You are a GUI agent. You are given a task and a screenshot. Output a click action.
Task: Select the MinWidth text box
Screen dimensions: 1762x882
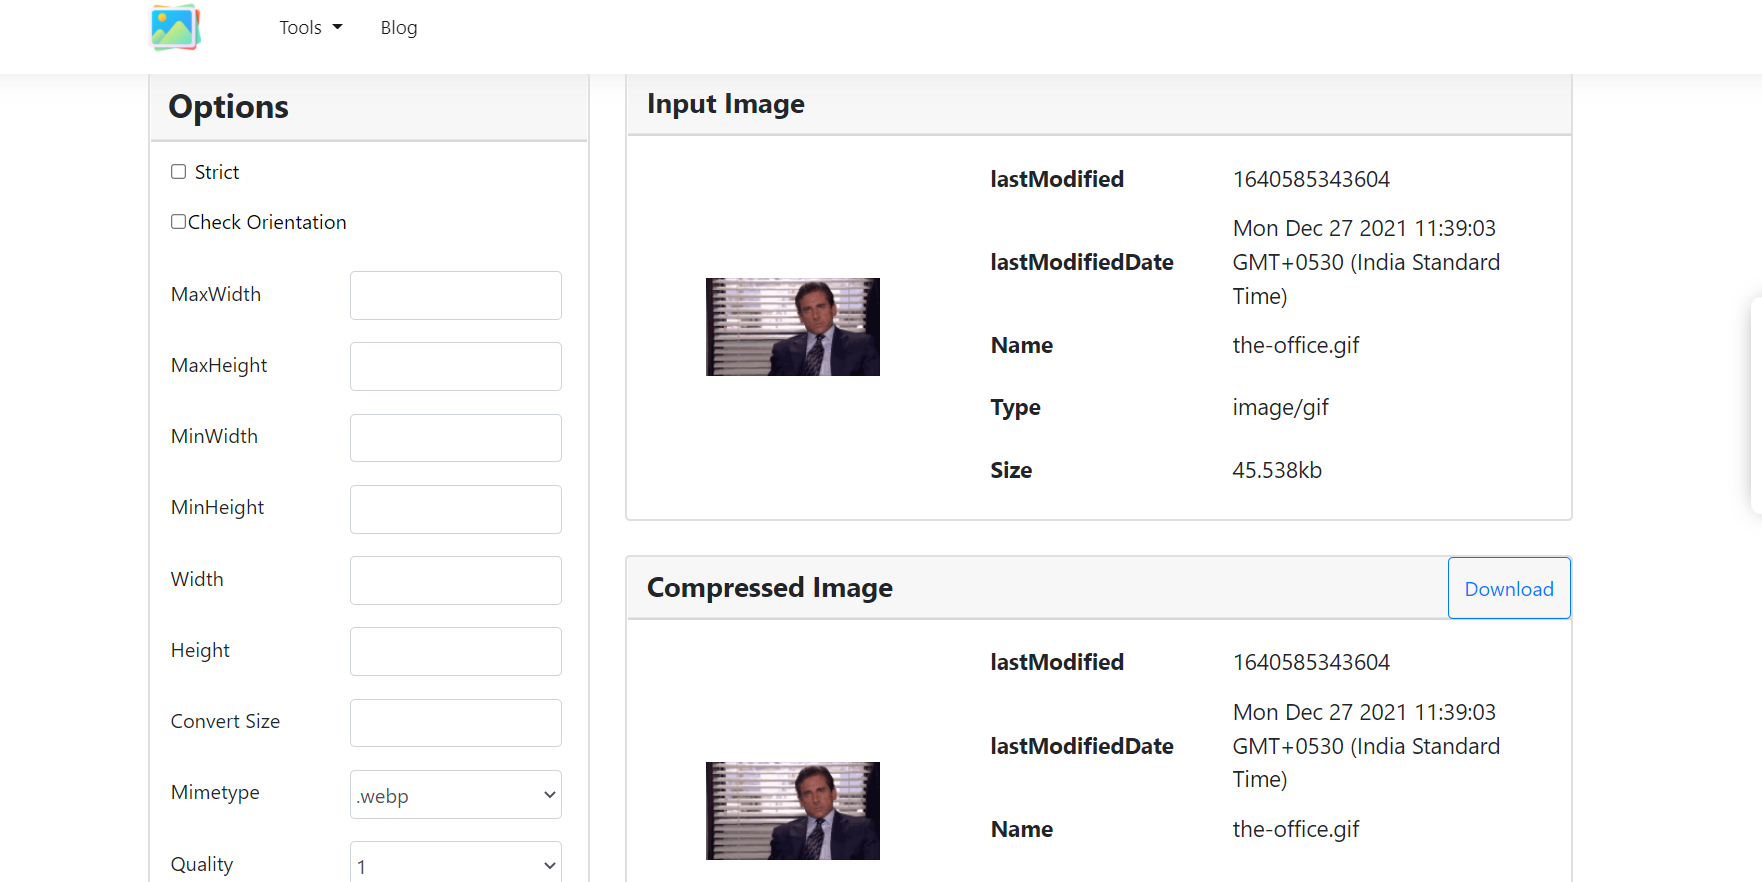(455, 438)
